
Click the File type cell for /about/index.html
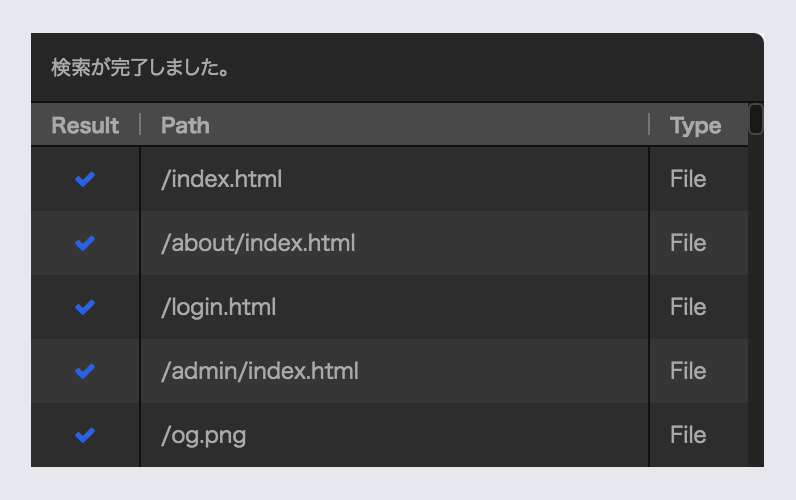[688, 243]
